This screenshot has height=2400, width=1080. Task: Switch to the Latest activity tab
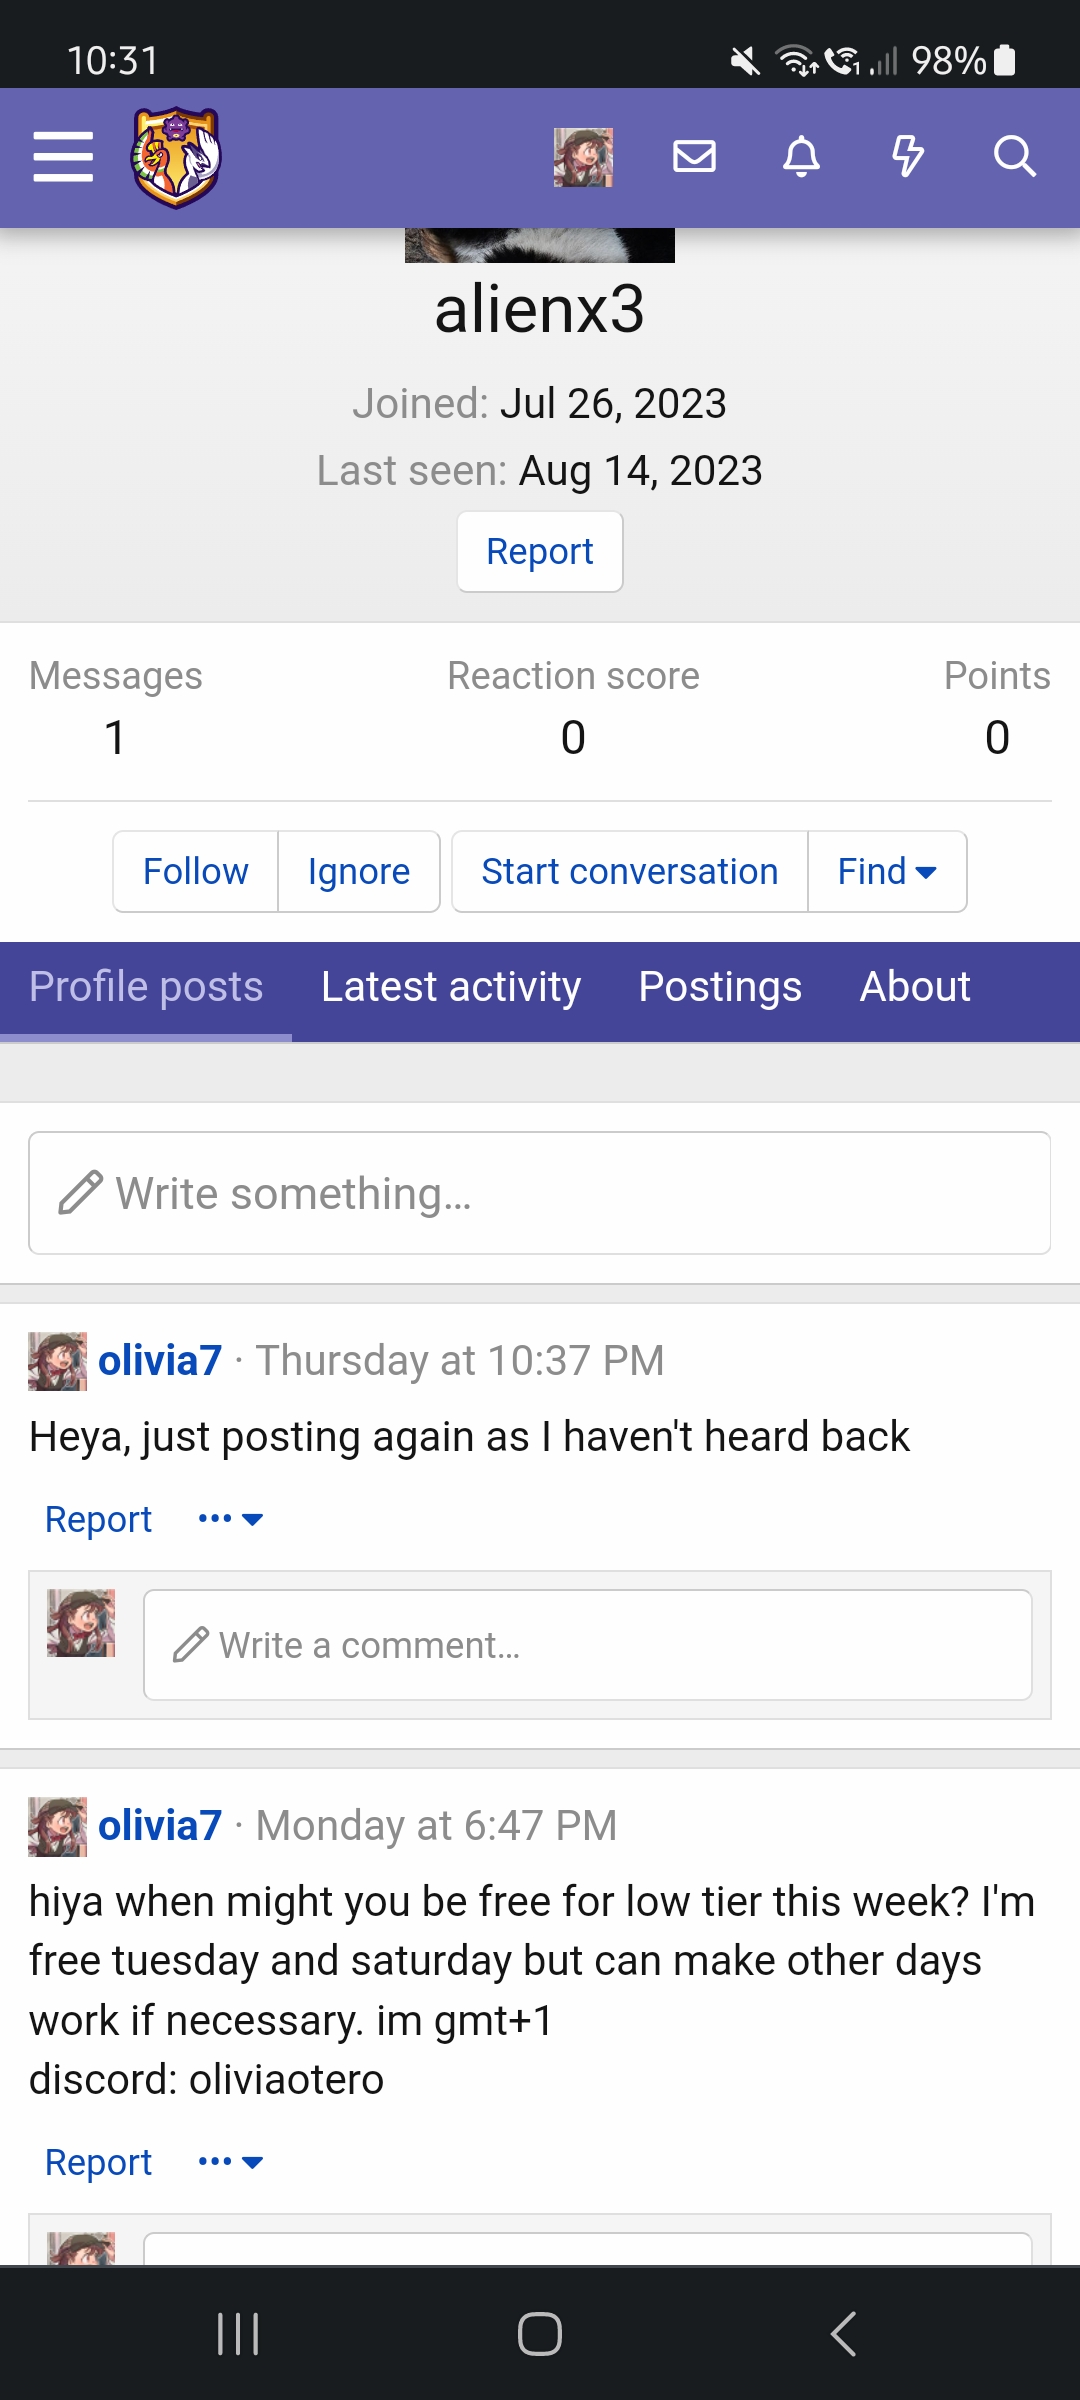point(451,987)
